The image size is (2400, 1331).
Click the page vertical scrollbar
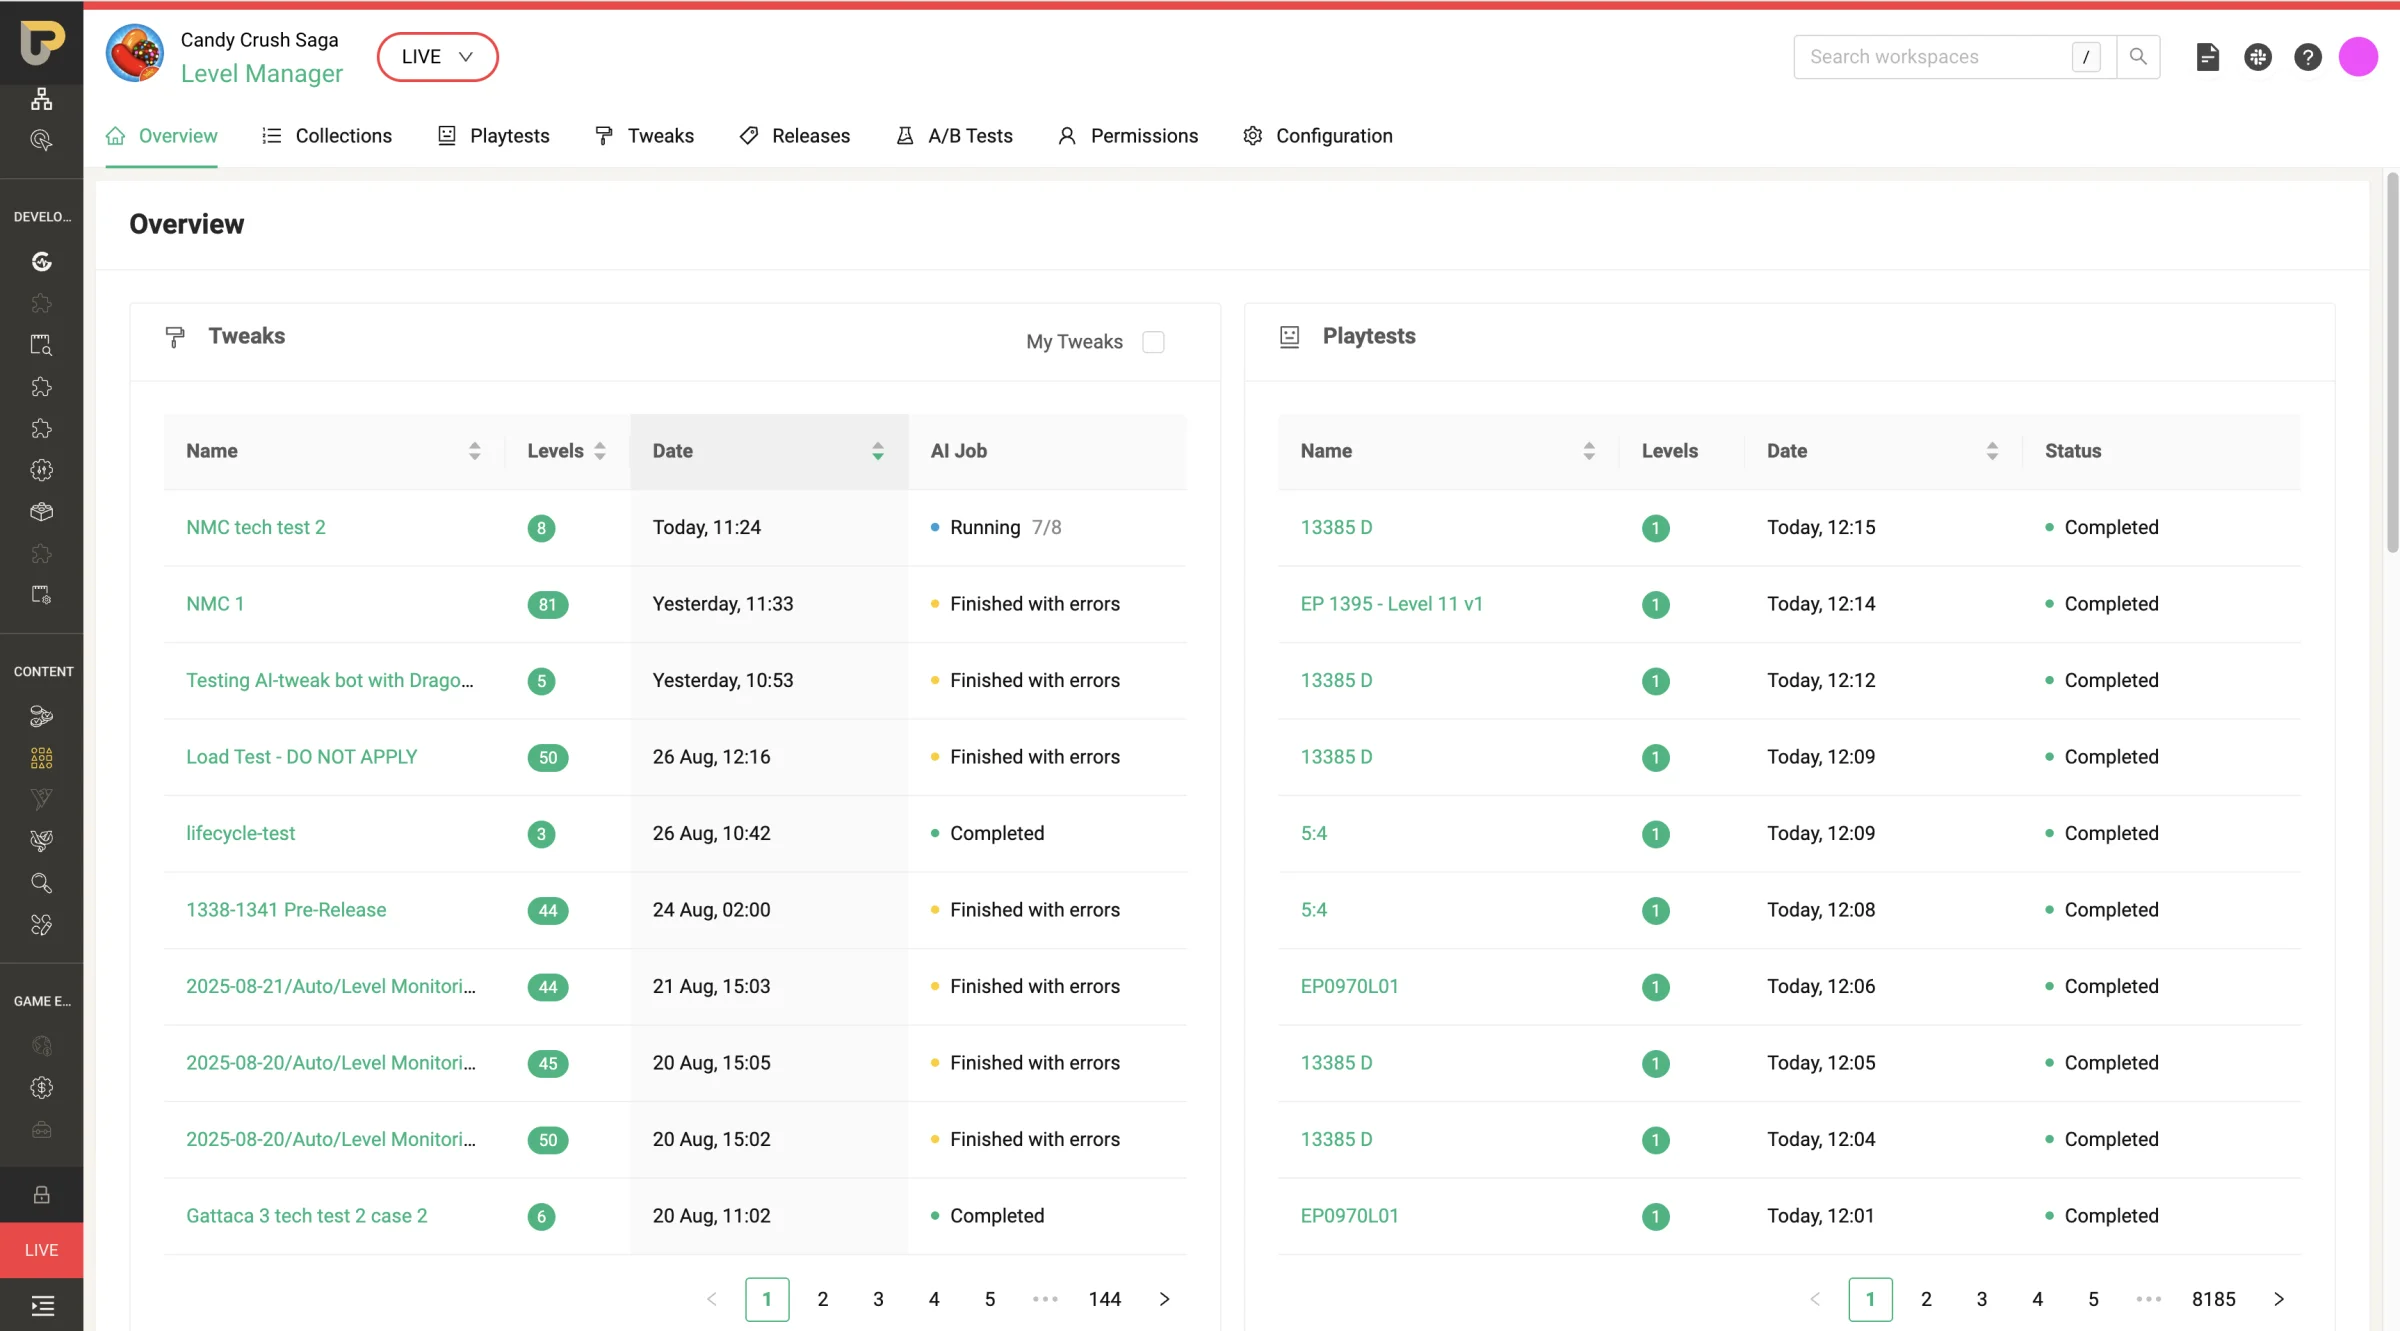2392,362
